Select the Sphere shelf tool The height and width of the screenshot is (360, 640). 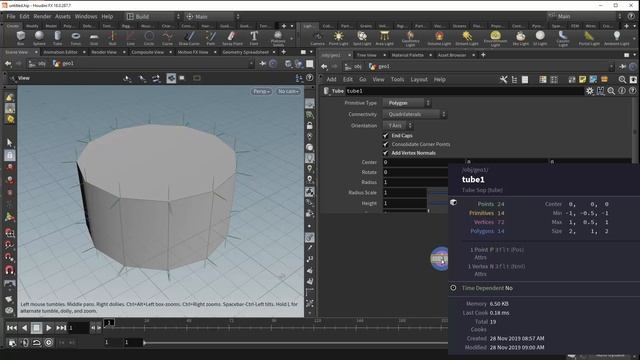pyautogui.click(x=39, y=38)
